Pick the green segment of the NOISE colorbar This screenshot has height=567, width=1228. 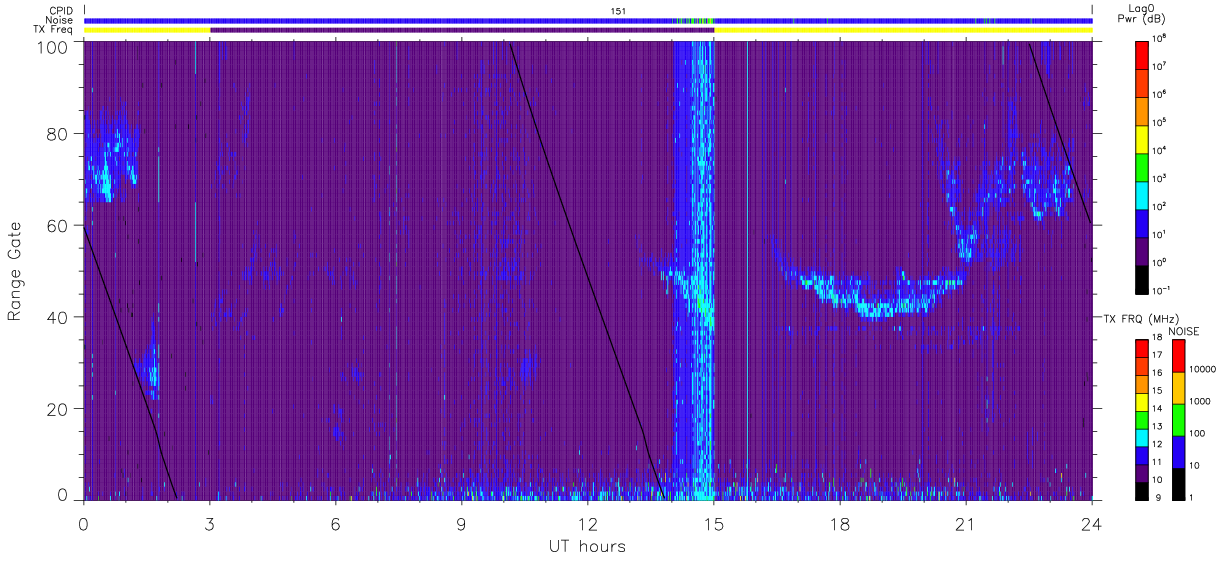(1178, 419)
